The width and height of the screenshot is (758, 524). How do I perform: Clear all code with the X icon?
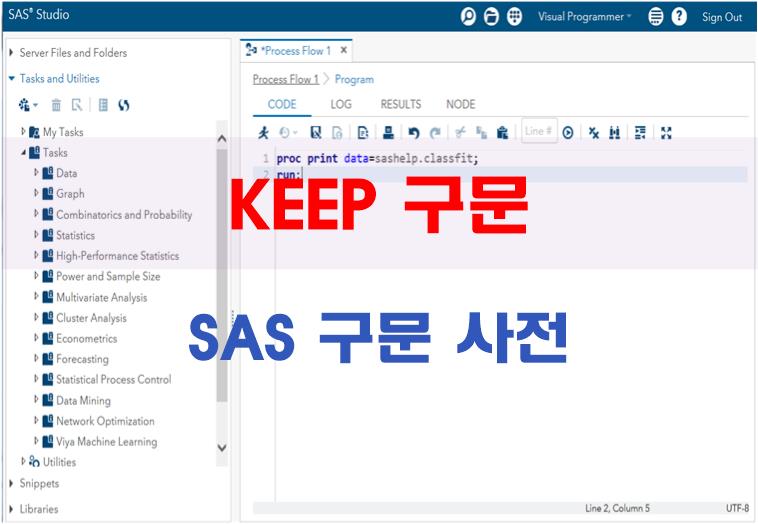(x=594, y=132)
